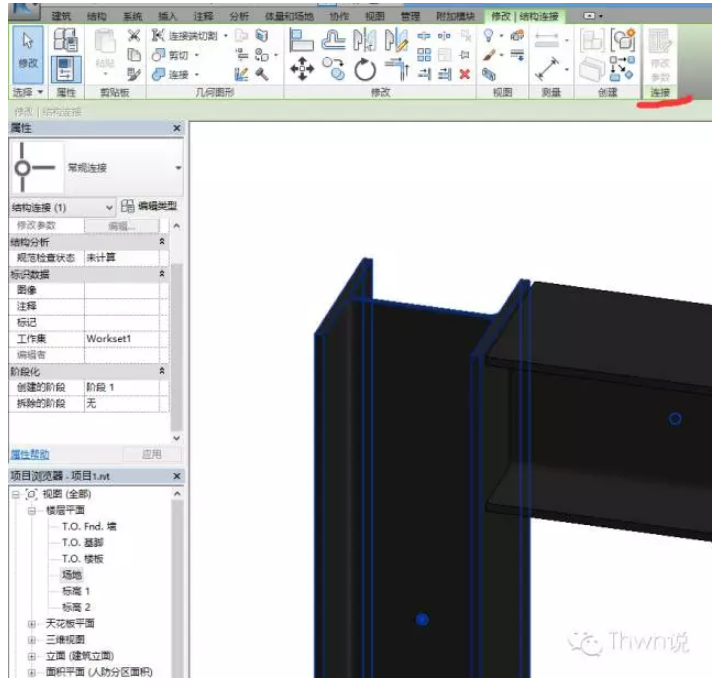Open the 体量和场地 ribbon tab
720x679 pixels.
[x=289, y=16]
